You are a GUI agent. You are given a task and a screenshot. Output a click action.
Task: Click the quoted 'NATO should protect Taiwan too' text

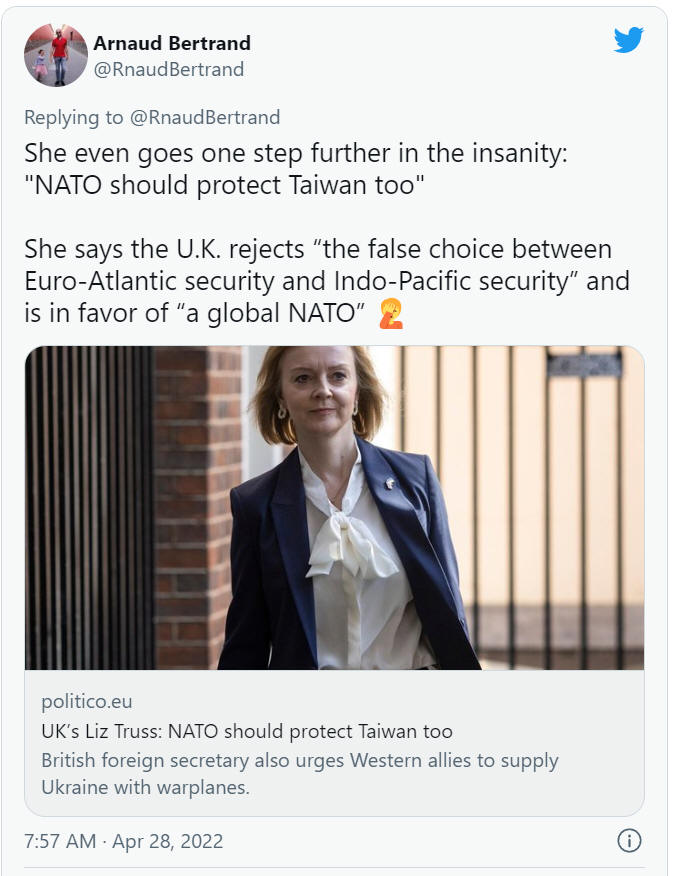(225, 185)
